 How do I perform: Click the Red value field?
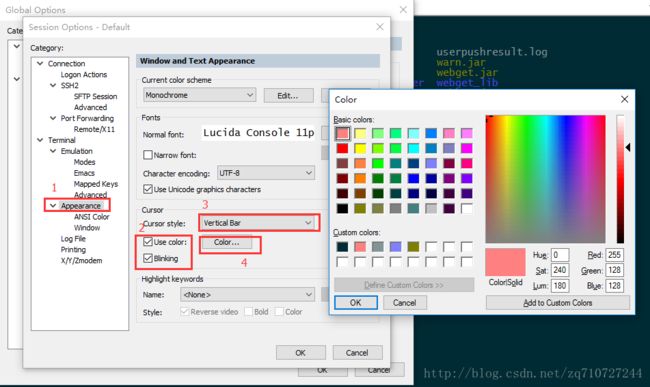(x=614, y=255)
